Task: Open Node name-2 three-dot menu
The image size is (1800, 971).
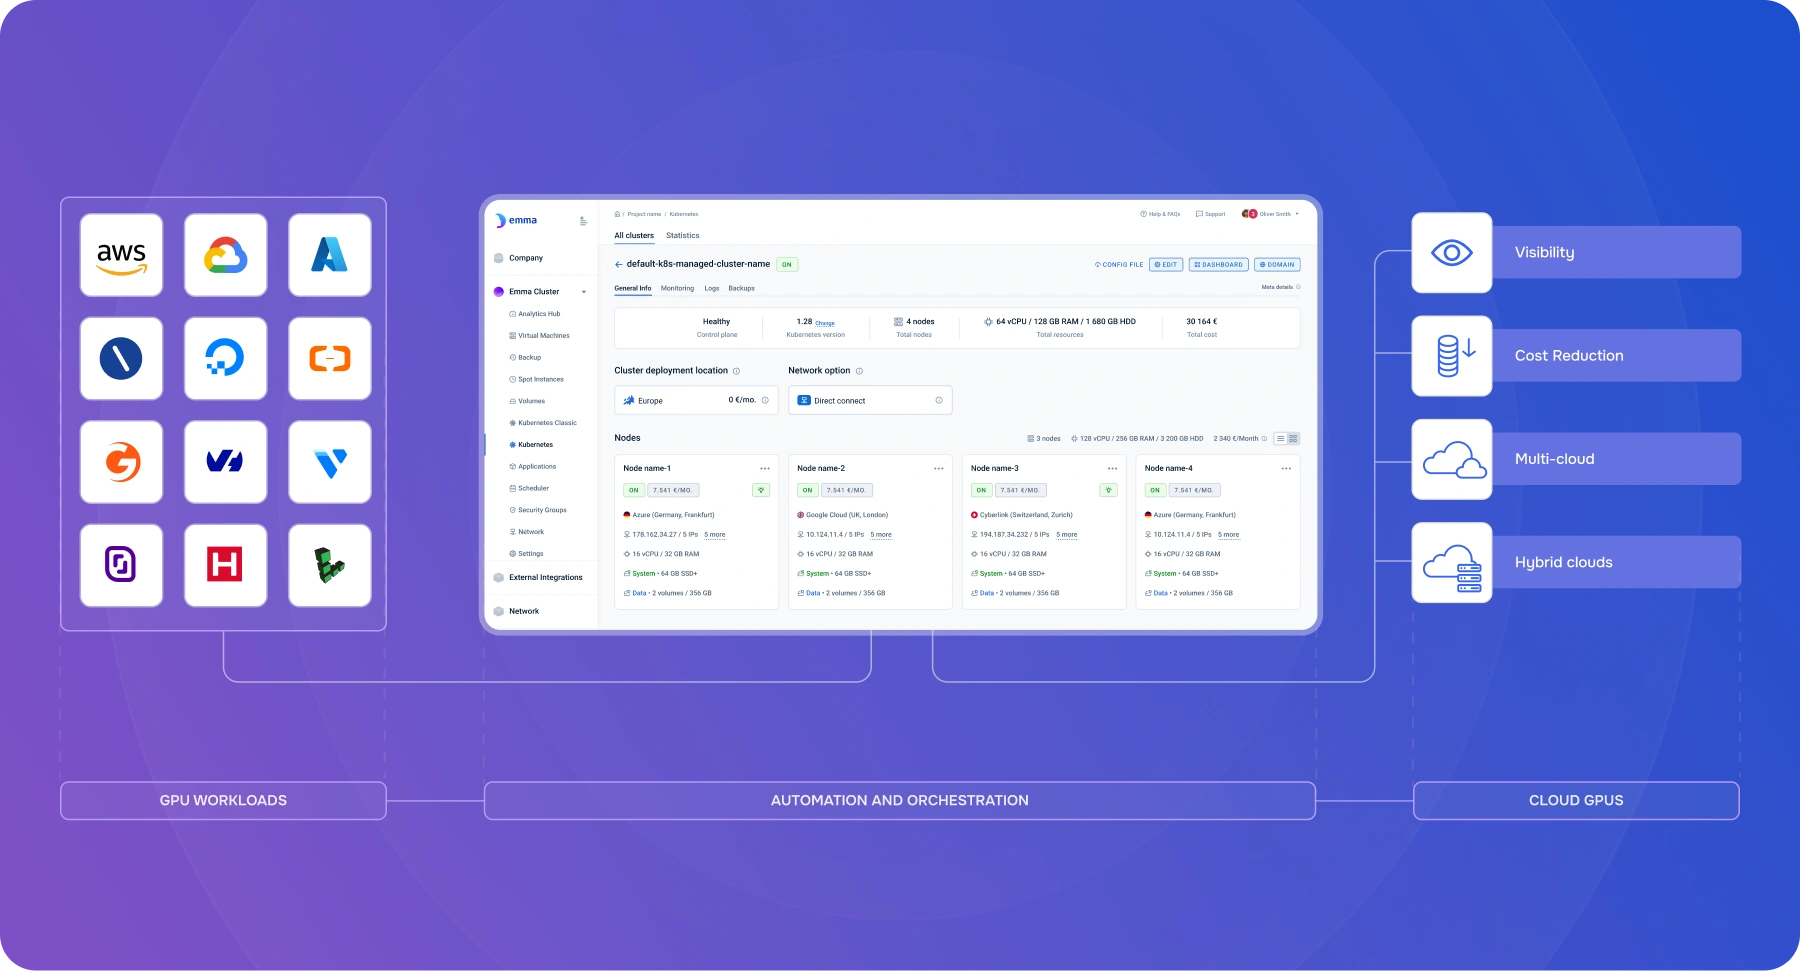Action: click(x=939, y=468)
